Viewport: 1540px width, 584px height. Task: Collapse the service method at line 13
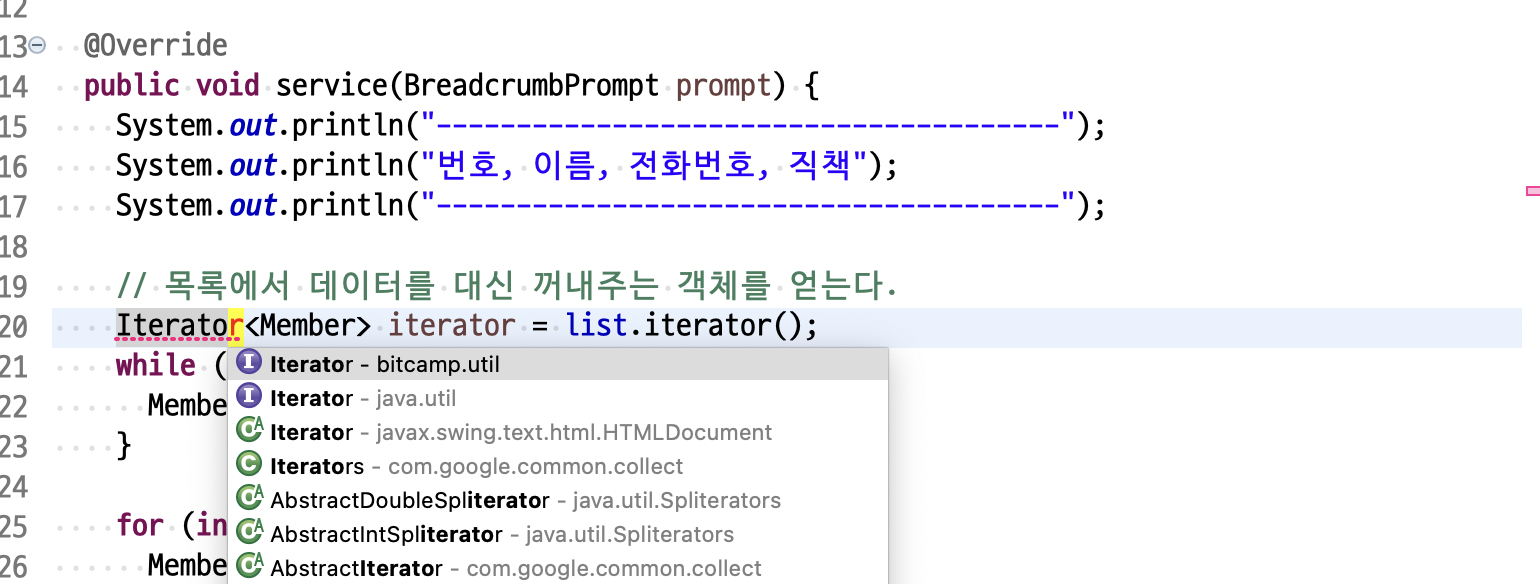point(38,45)
